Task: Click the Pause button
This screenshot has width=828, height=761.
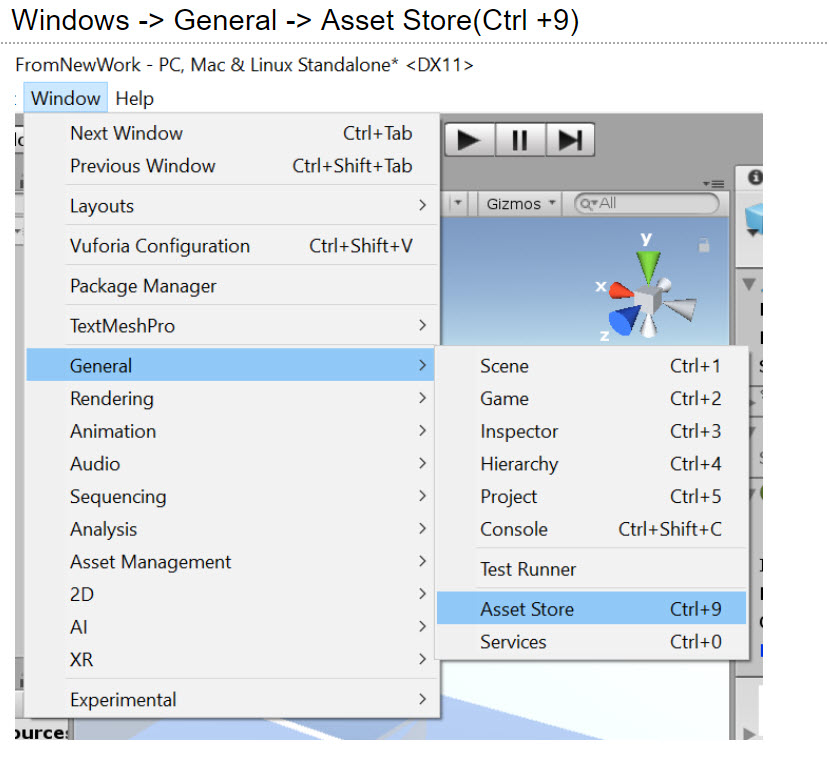Action: point(519,140)
